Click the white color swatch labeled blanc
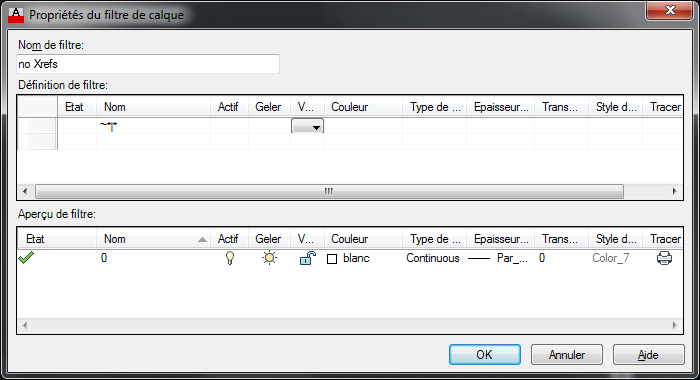The height and width of the screenshot is (380, 700). [332, 259]
